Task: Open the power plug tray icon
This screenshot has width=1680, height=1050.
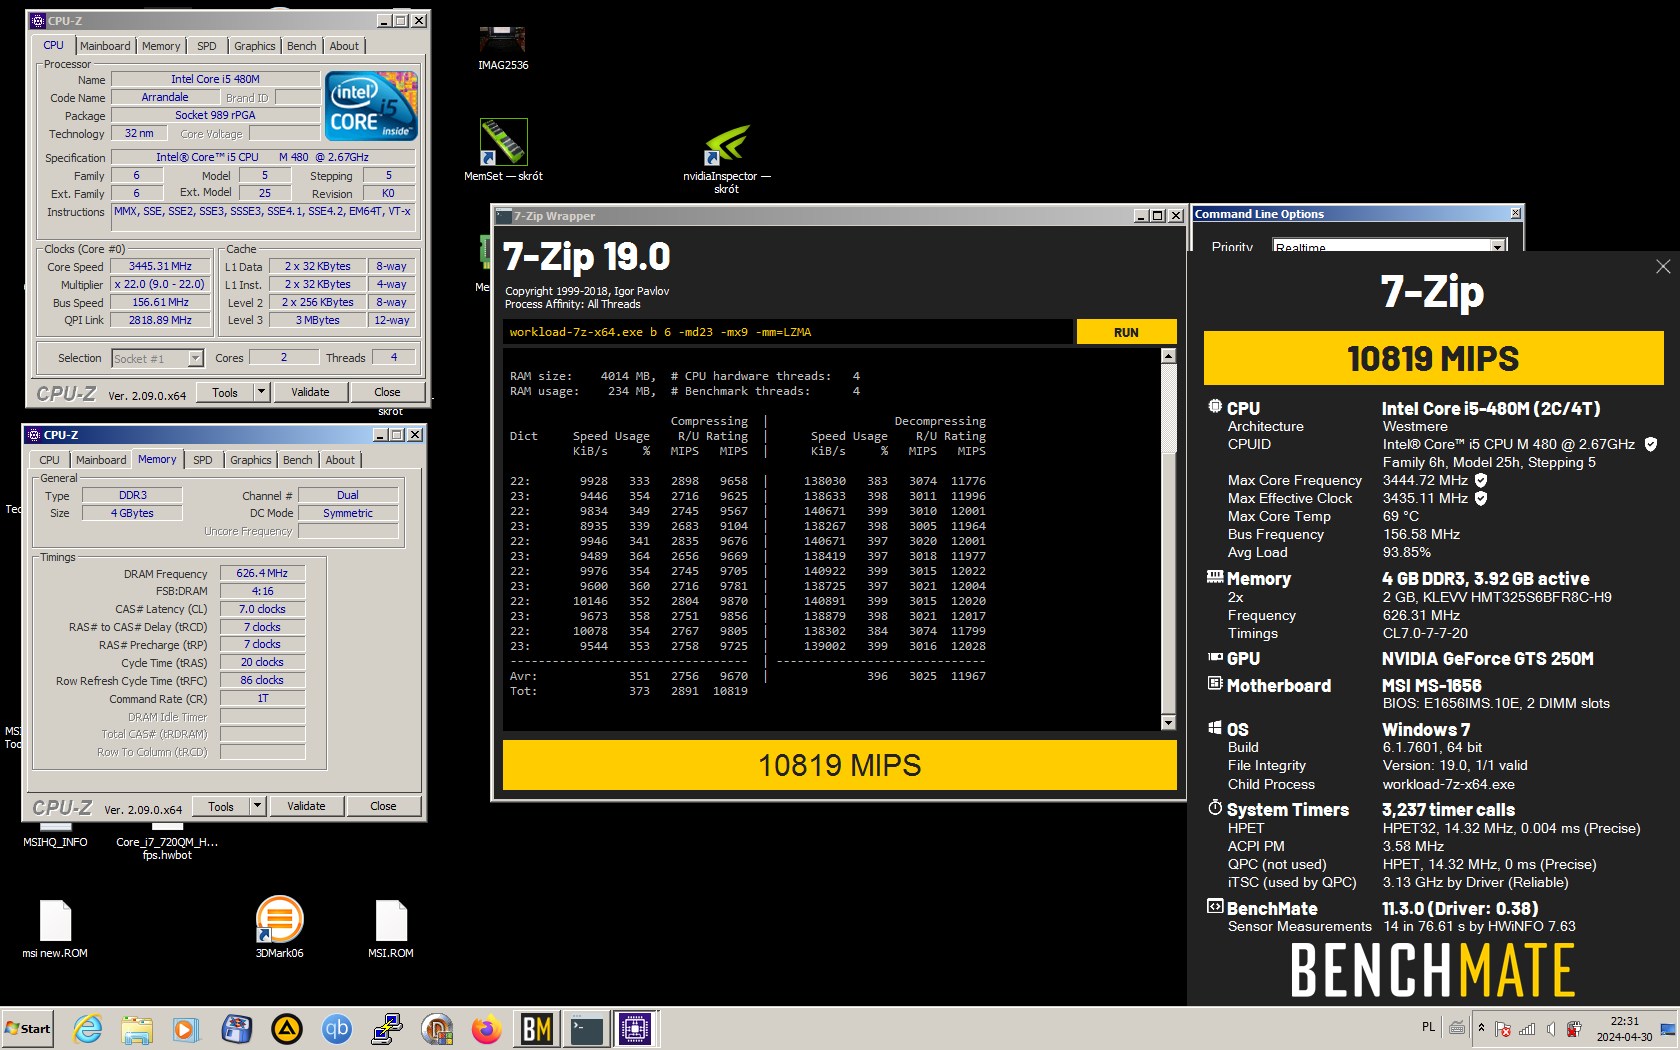Action: coord(1574,1028)
